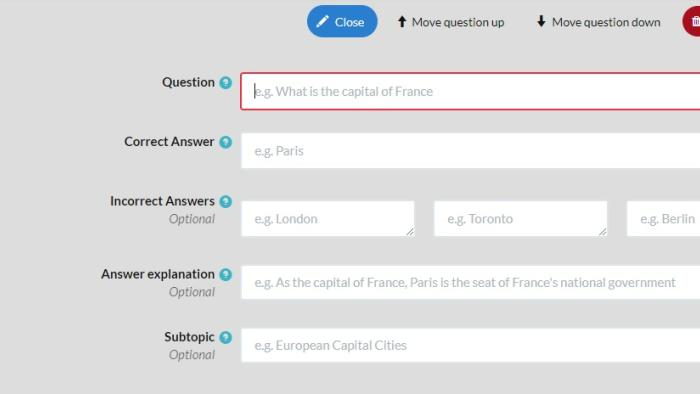Open help icon next to Correct Answer
The height and width of the screenshot is (394, 700).
point(225,142)
